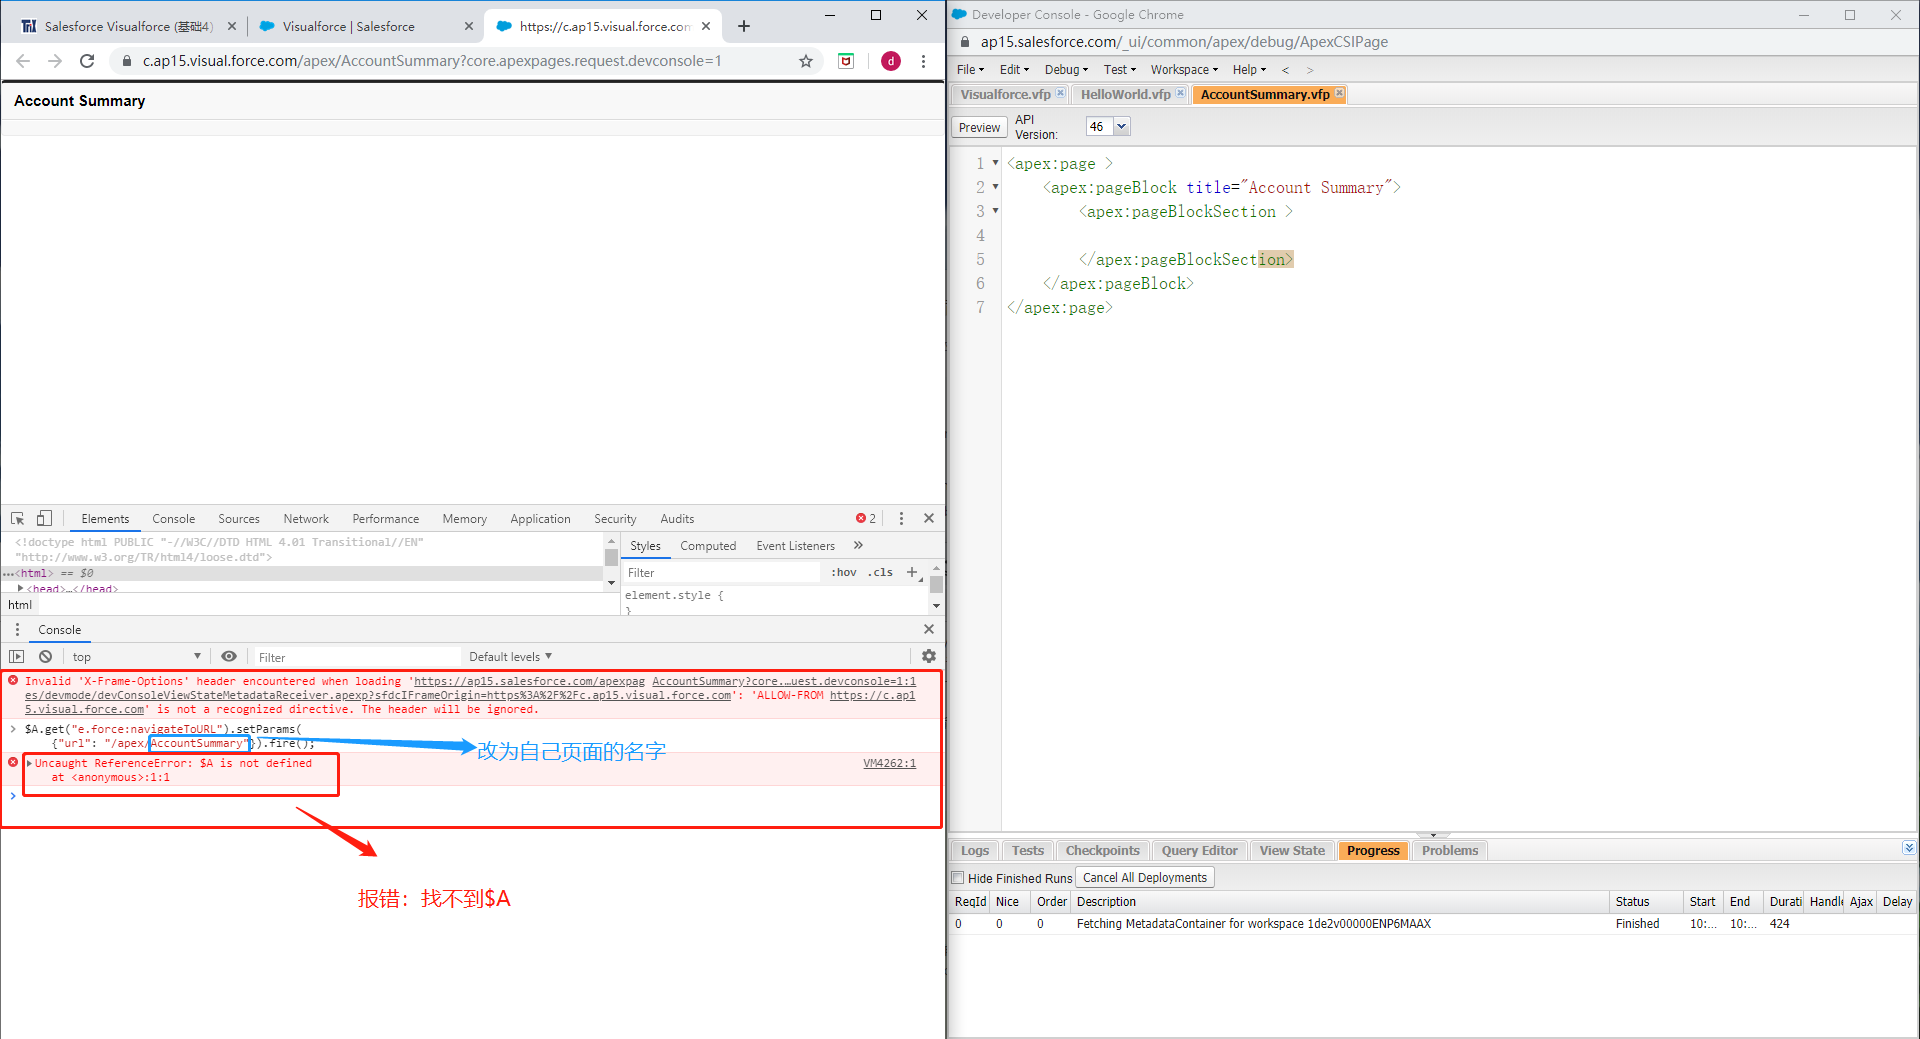Open the red shield extension icon
This screenshot has width=1920, height=1039.
pos(846,61)
